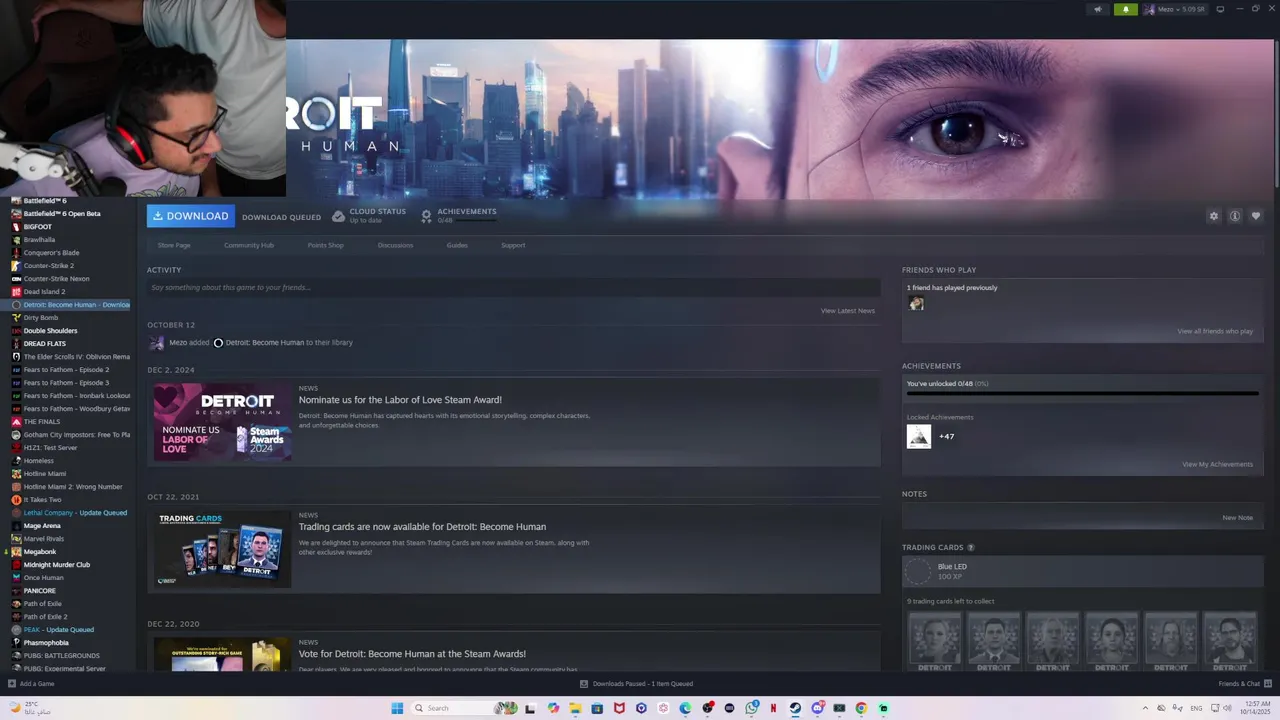This screenshot has height=720, width=1280.
Task: Open volume control in system tray
Action: click(1227, 708)
